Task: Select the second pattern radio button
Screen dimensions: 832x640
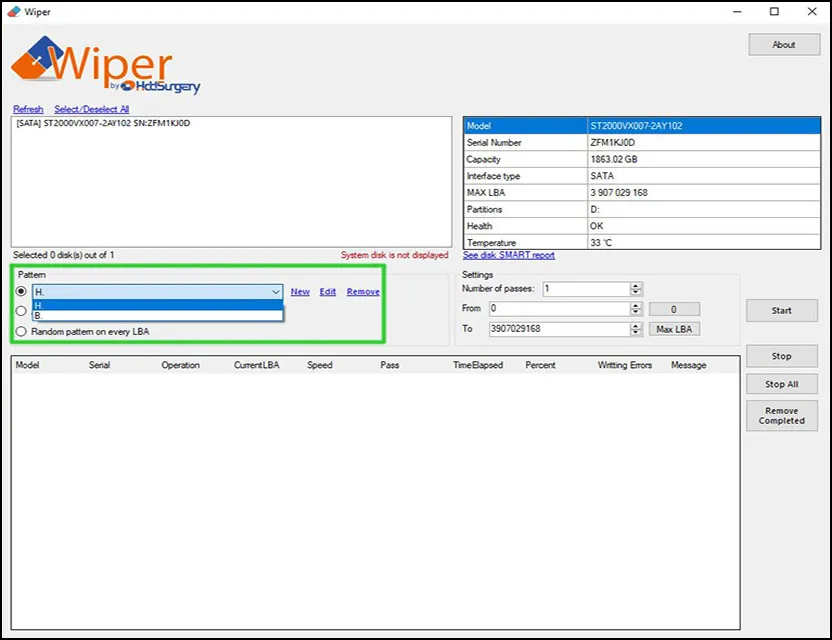Action: click(x=21, y=311)
